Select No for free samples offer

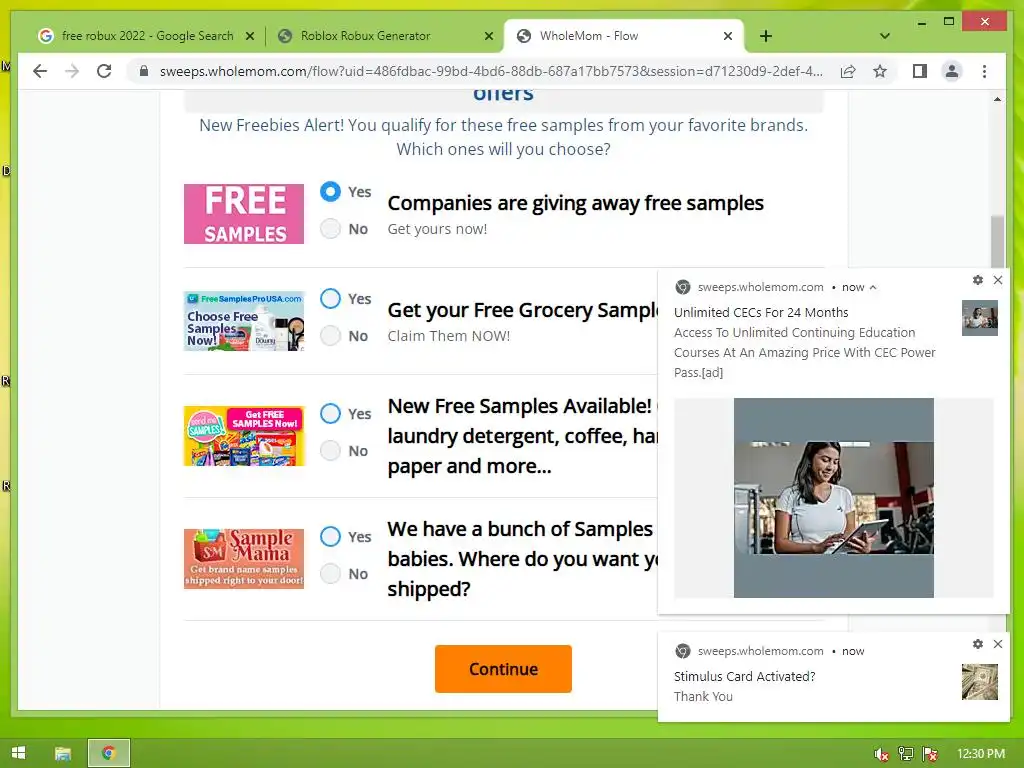(330, 229)
